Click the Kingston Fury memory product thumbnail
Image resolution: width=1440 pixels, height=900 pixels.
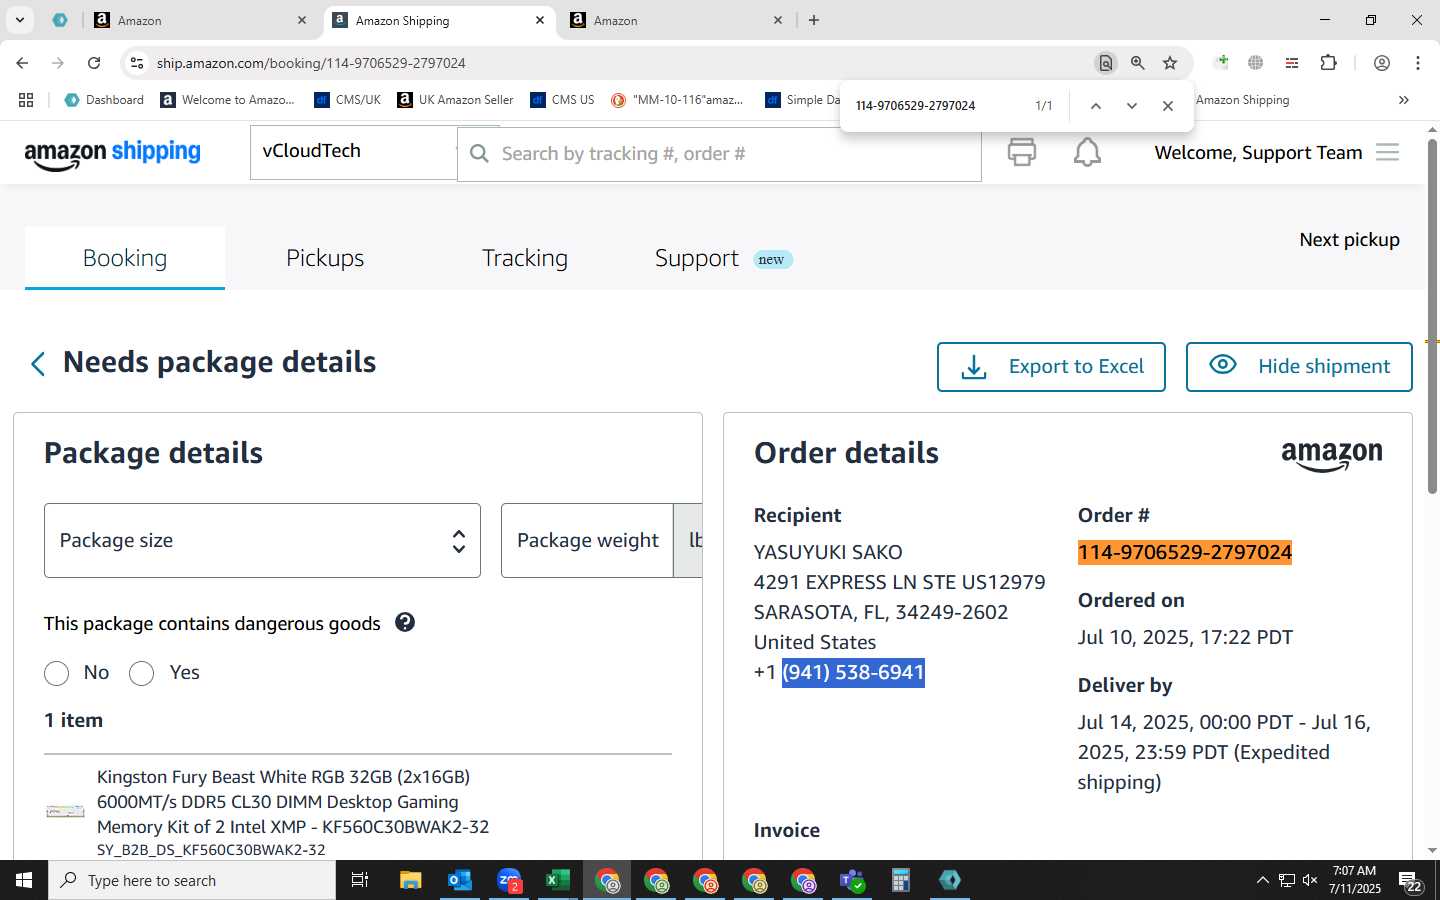(x=65, y=811)
